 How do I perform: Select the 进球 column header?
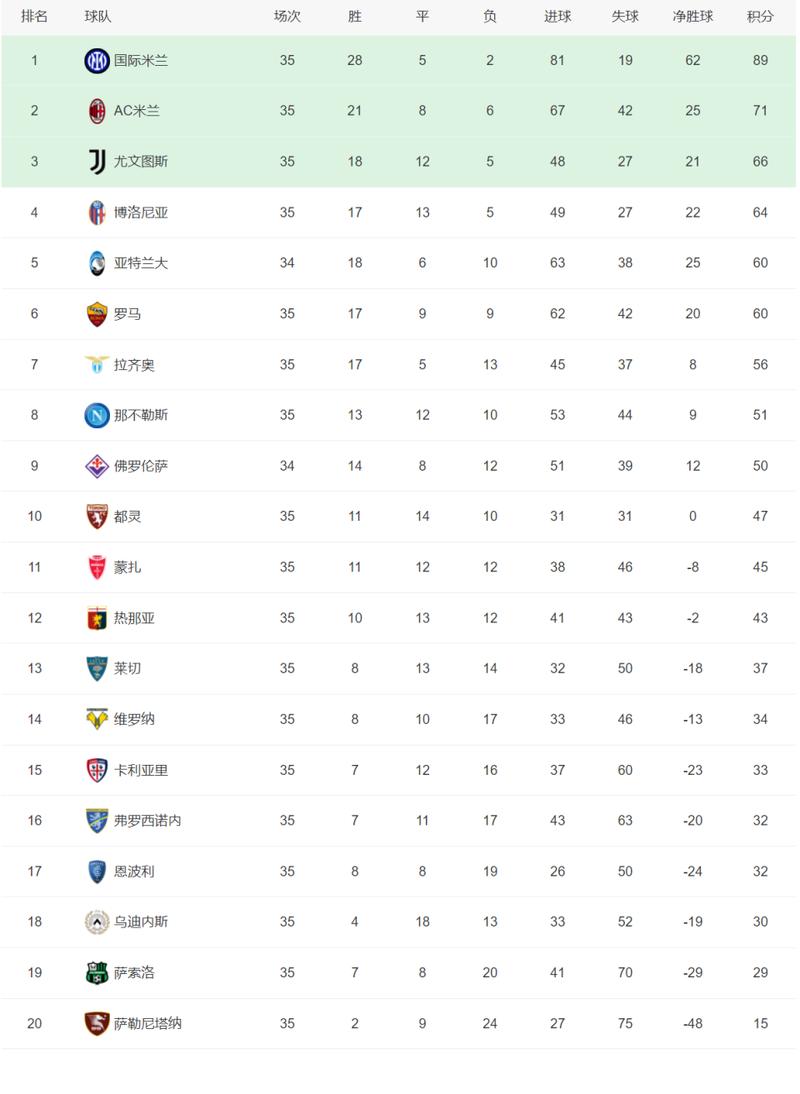click(x=557, y=17)
